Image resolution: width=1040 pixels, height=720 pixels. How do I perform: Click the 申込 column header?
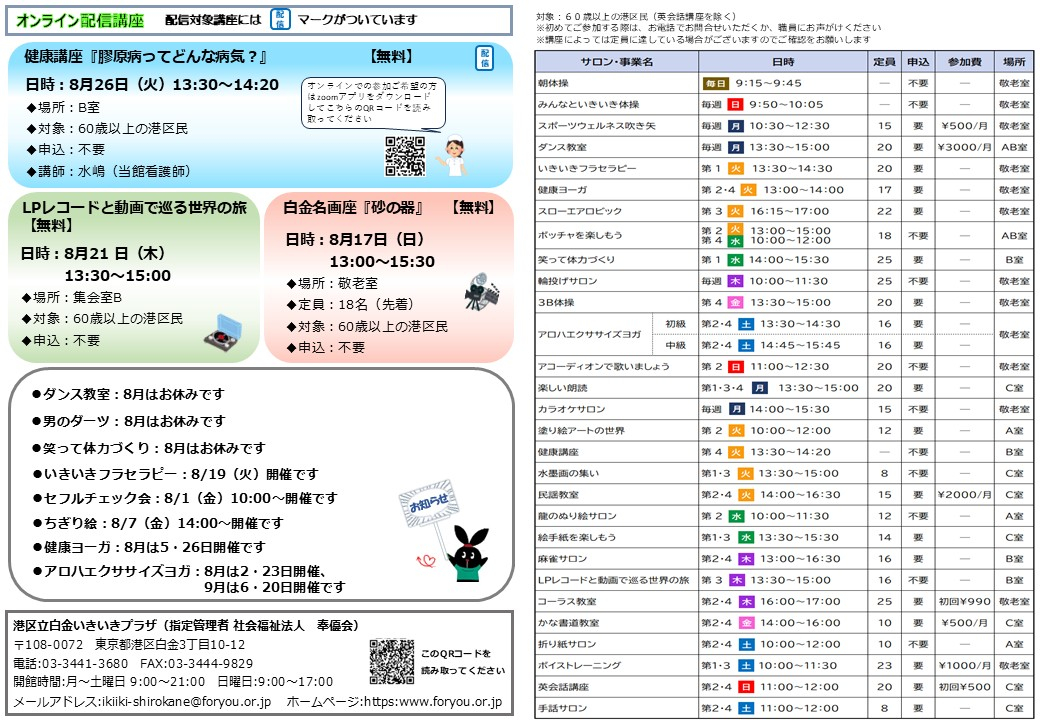pos(918,62)
